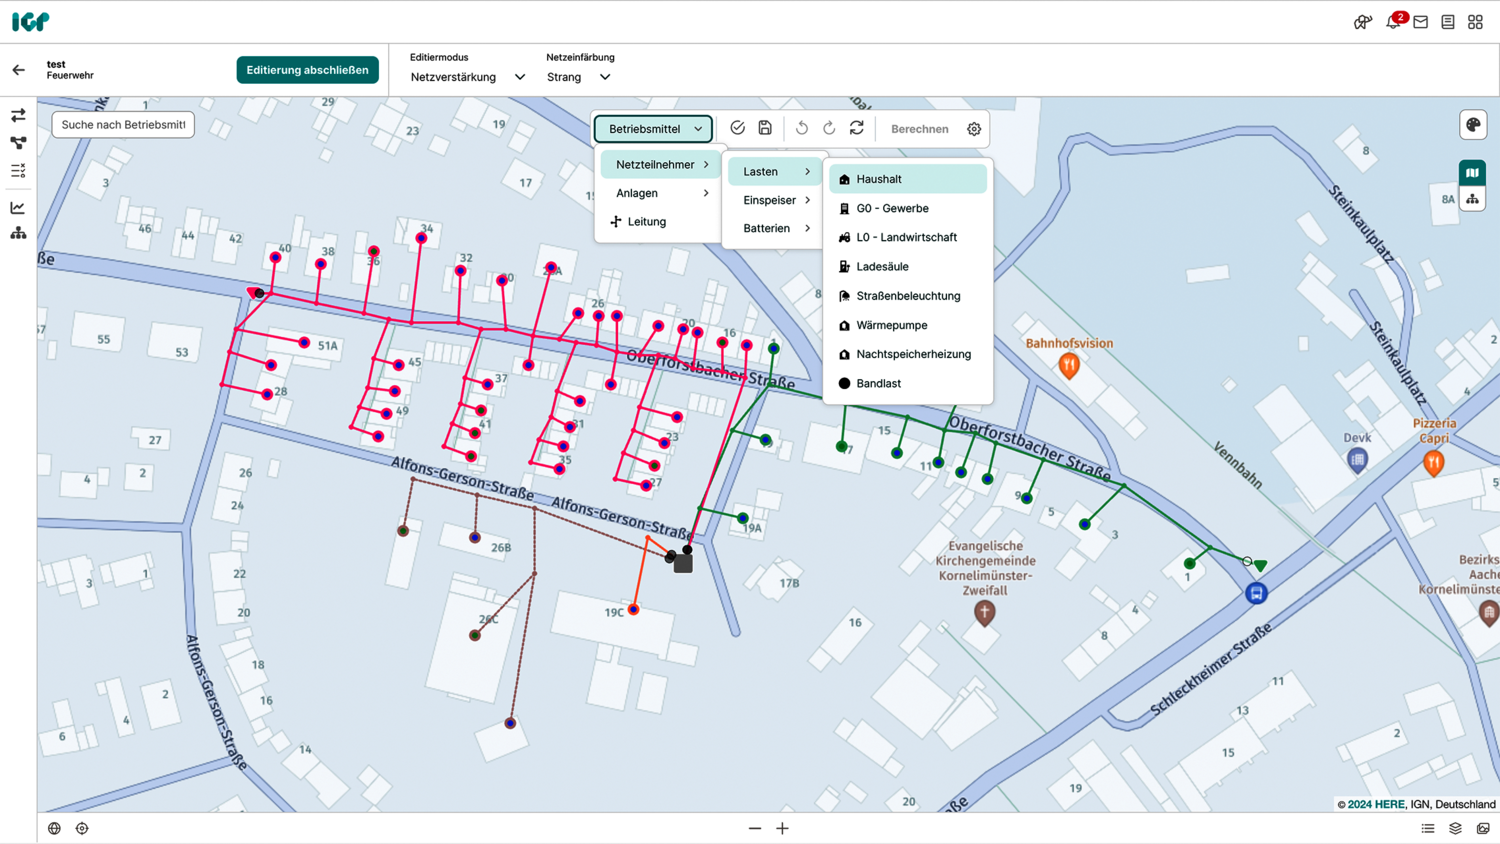Click the save disk icon in toolbar
This screenshot has height=844, width=1500.
[x=765, y=128]
